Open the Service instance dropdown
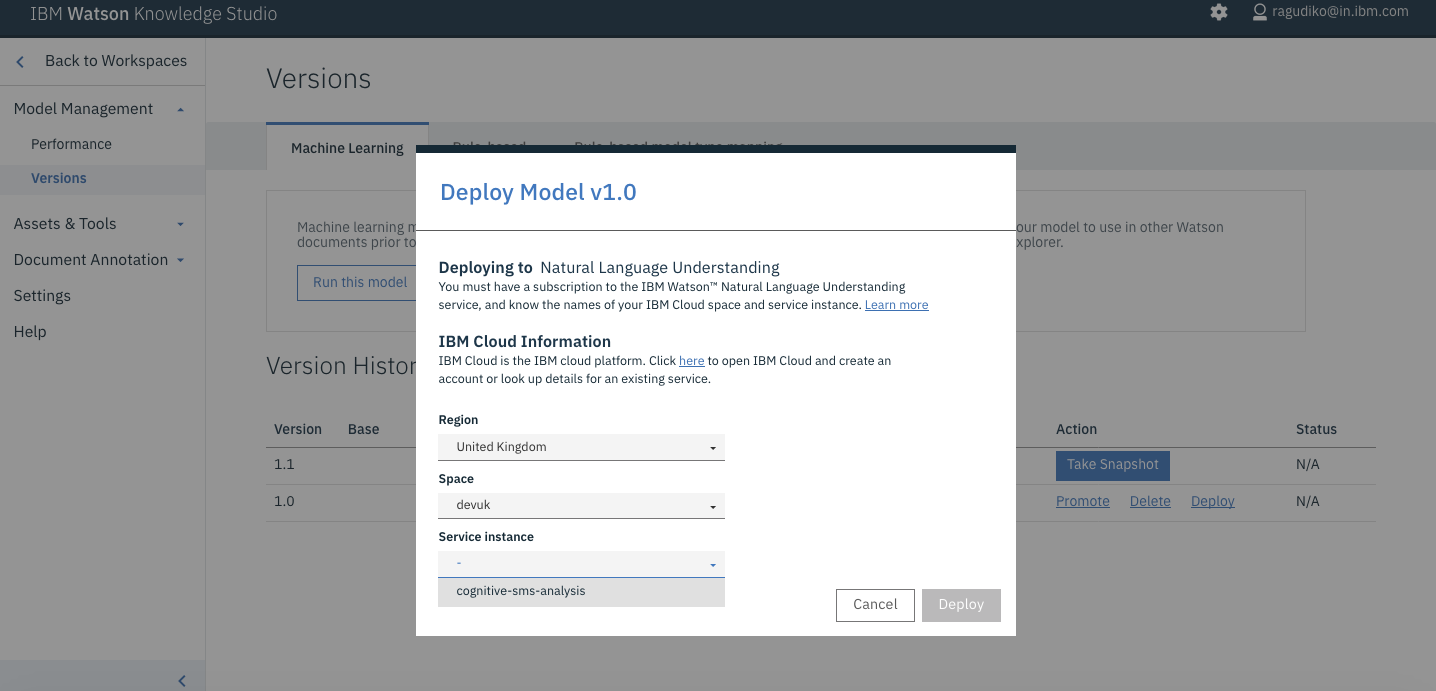The height and width of the screenshot is (691, 1436). (581, 564)
